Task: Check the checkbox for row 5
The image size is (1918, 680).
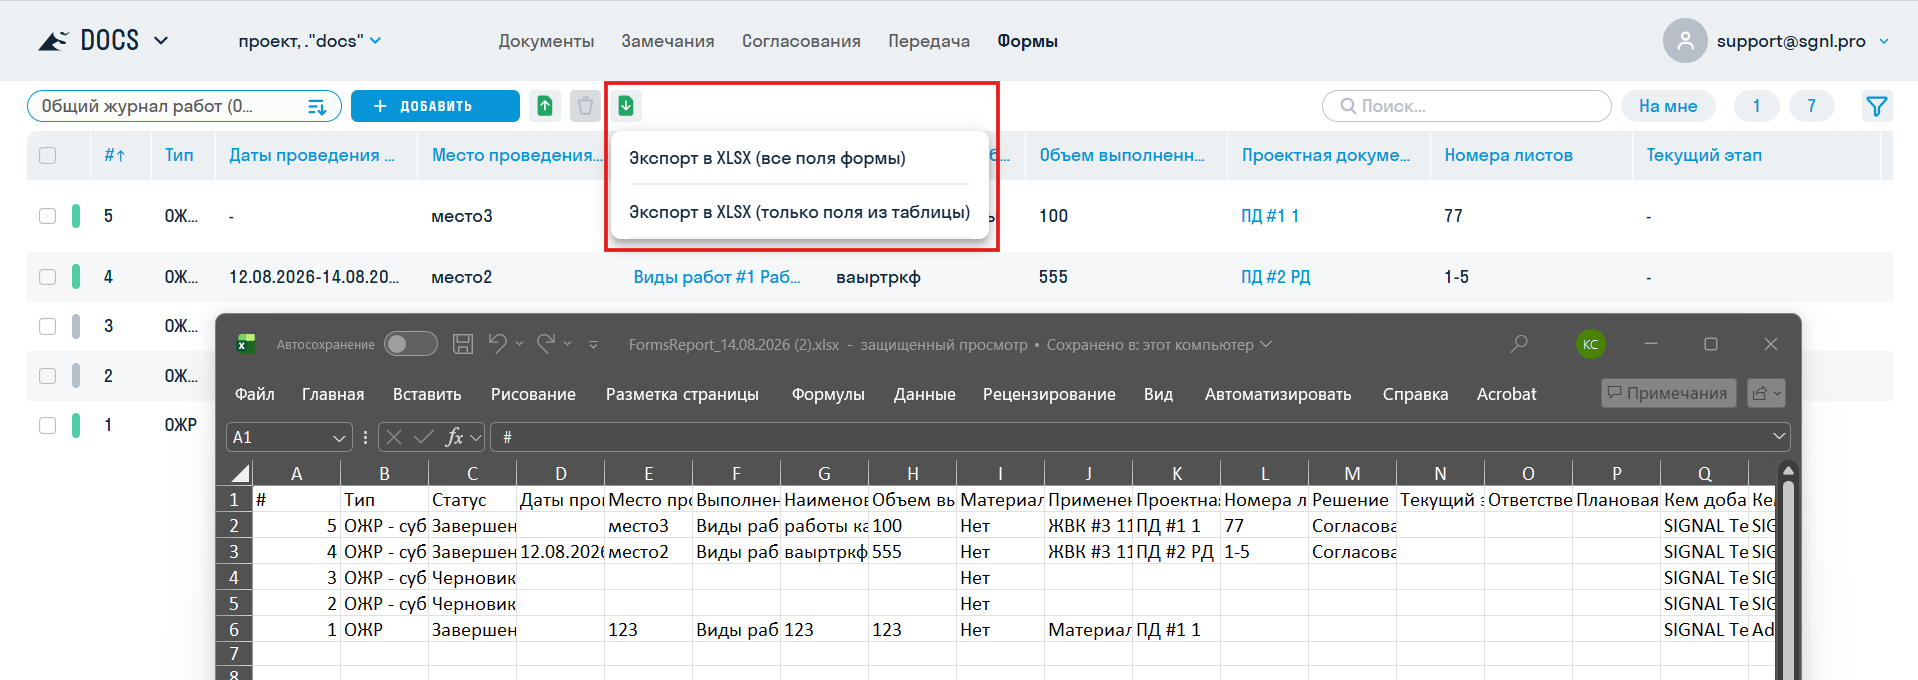Action: click(47, 216)
